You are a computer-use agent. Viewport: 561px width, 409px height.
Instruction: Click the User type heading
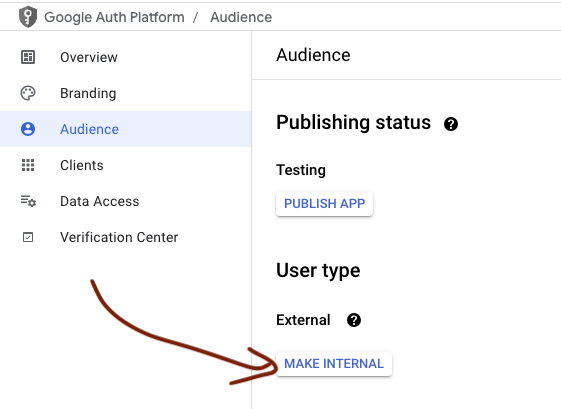(318, 271)
